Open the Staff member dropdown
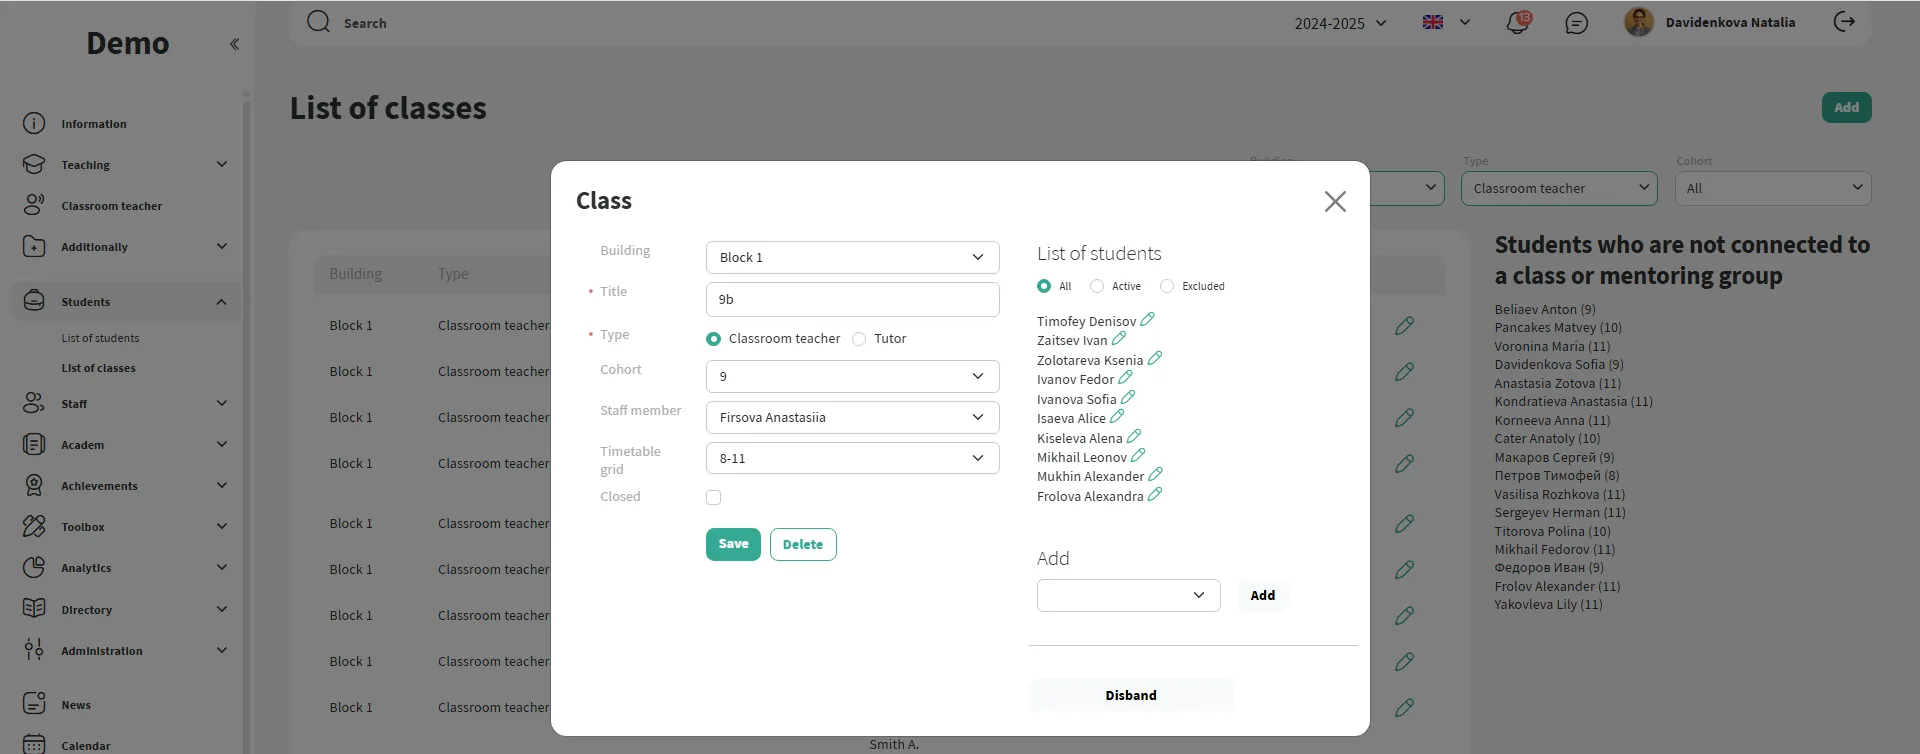Screen dimensions: 1920x754 coord(852,417)
